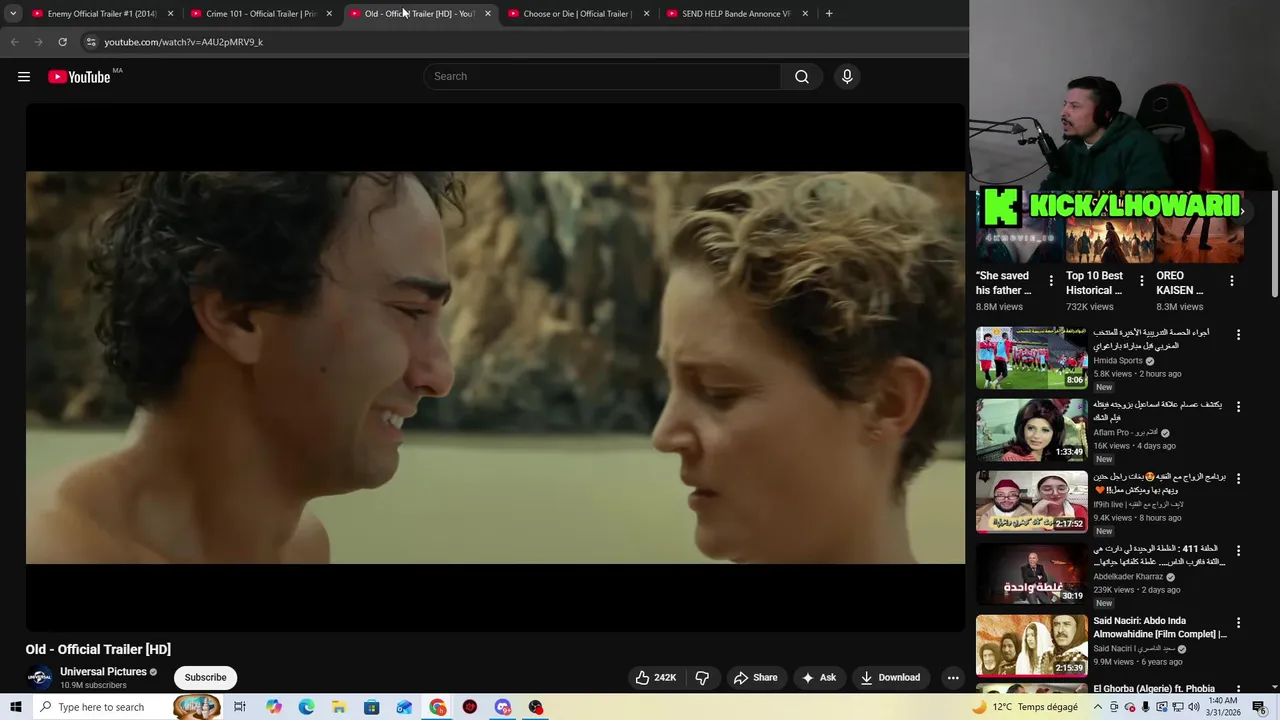Screen dimensions: 1280x720
Task: Open the Windows Start menu
Action: coord(16,707)
